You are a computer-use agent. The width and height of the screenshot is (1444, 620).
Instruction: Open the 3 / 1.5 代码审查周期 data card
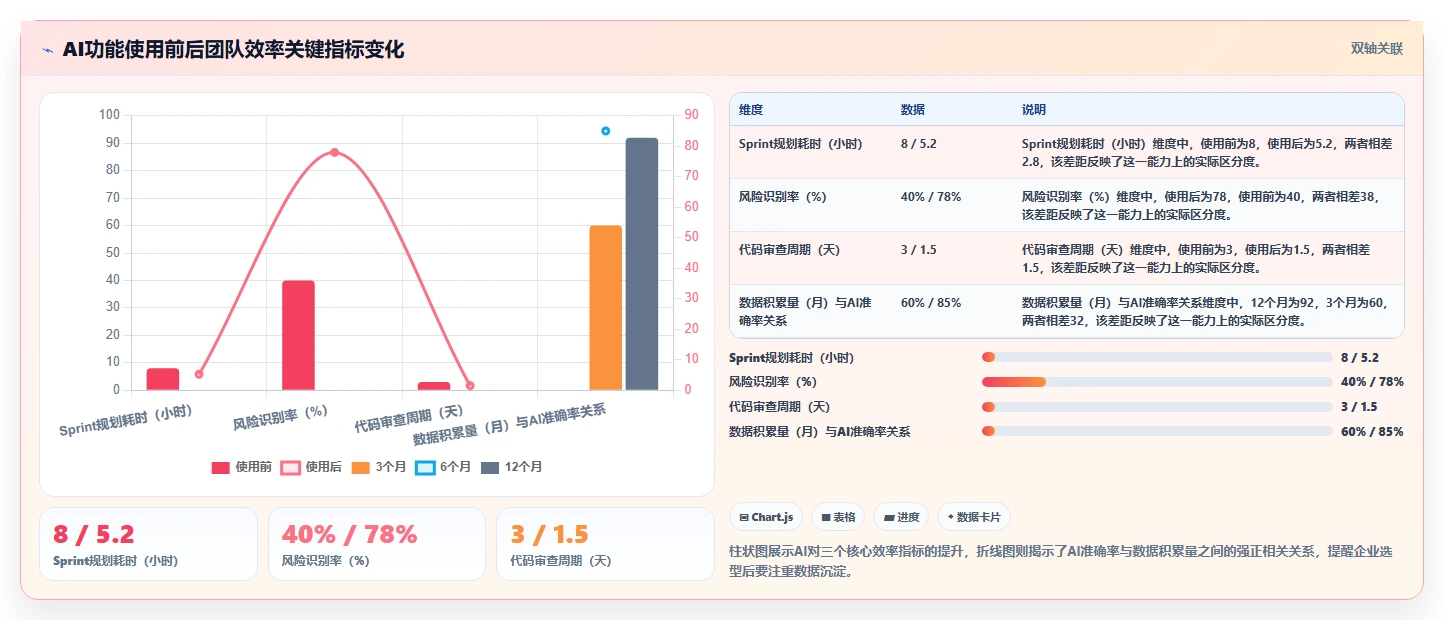pos(605,544)
